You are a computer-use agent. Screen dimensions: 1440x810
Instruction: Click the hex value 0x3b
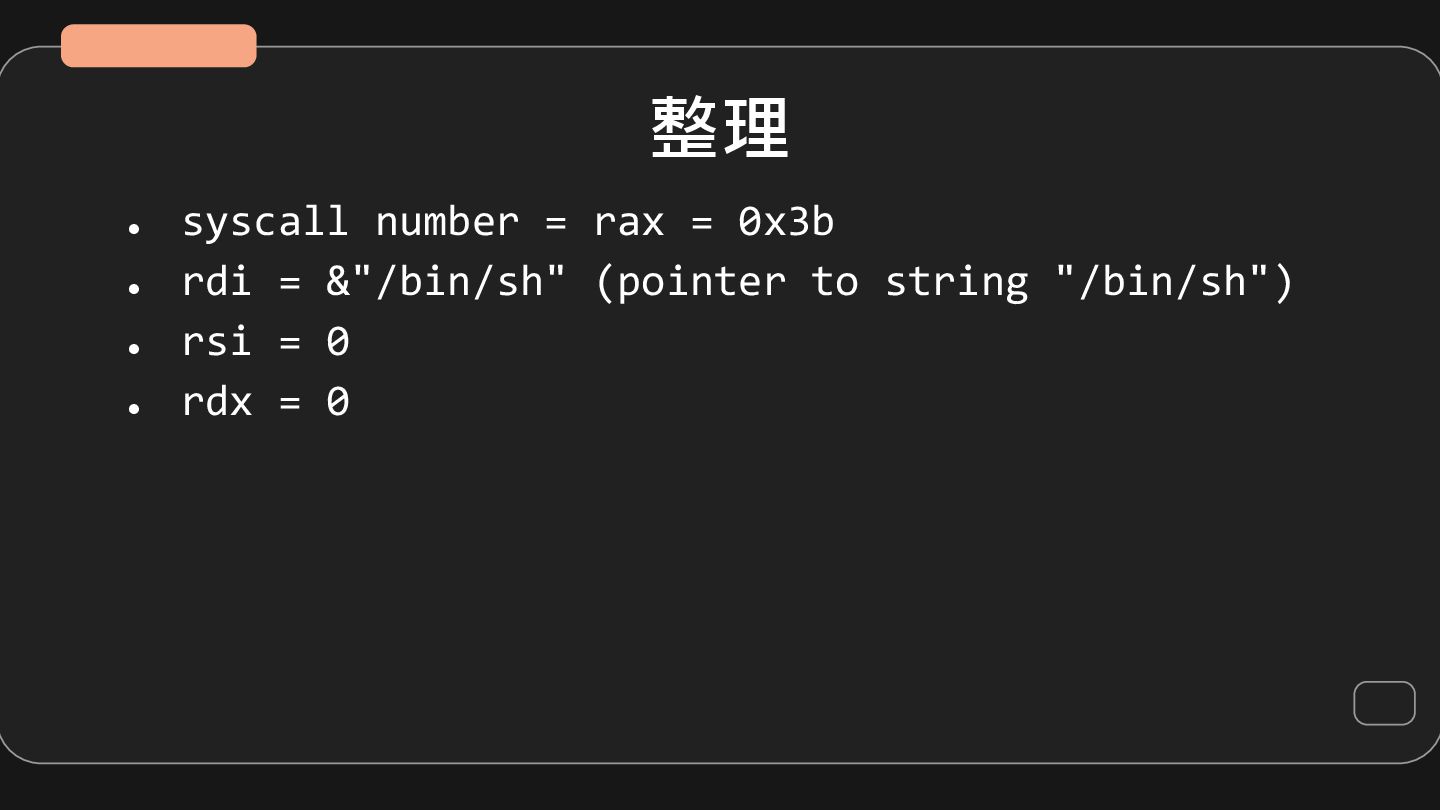785,222
